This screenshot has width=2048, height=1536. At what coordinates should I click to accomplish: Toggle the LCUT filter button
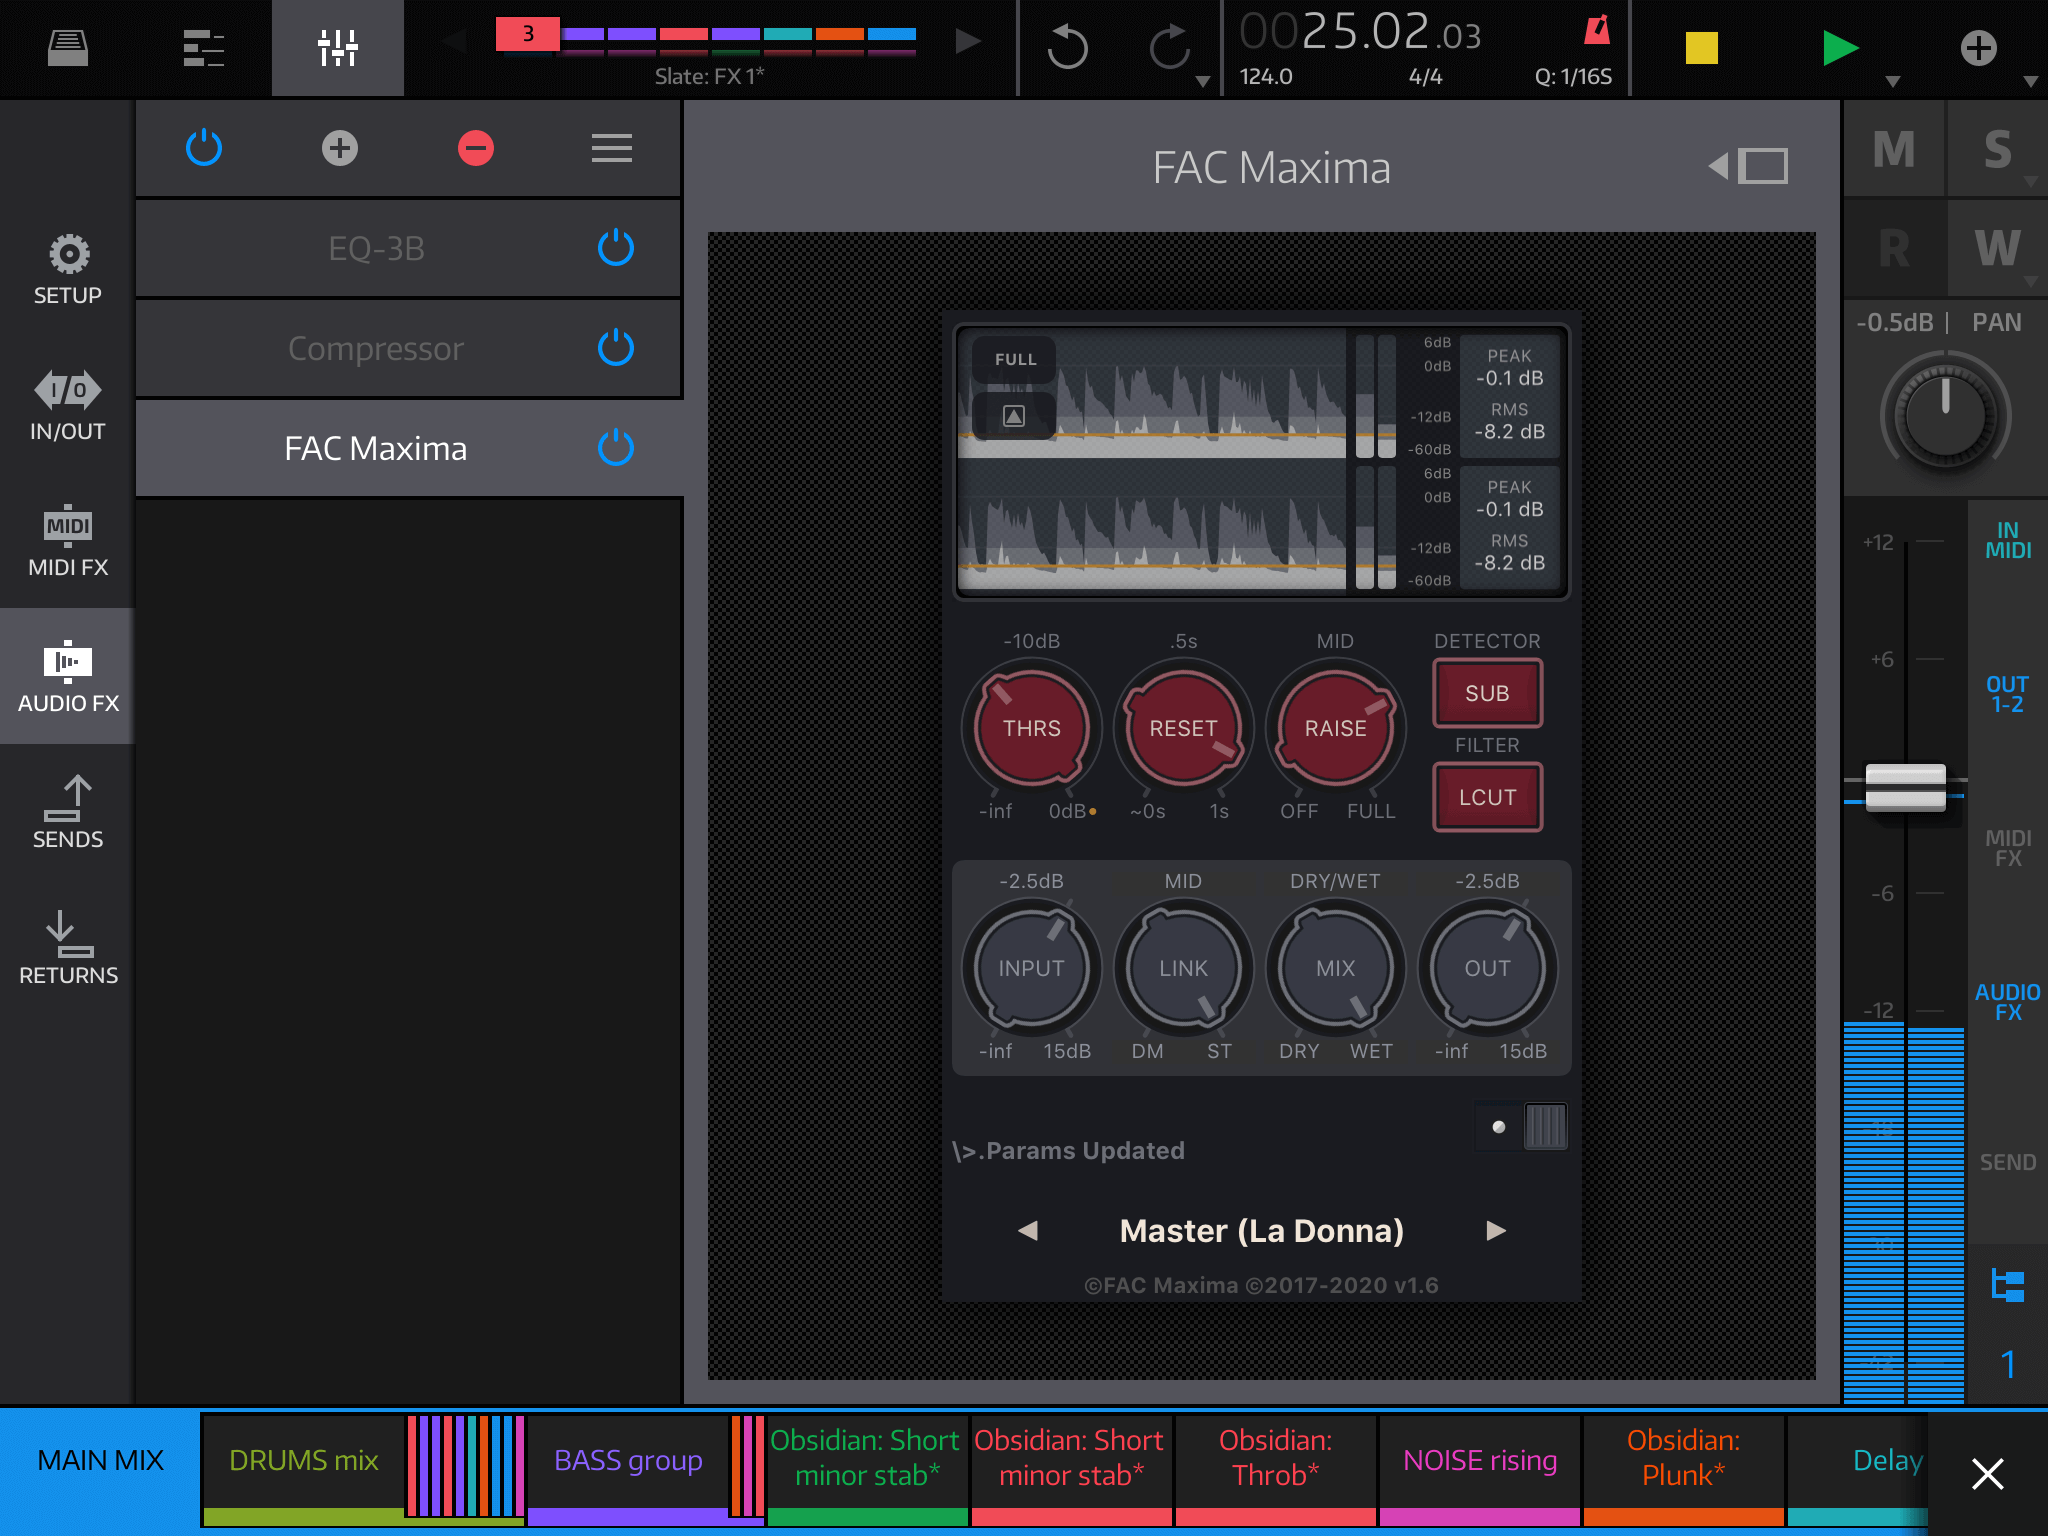coord(1487,797)
